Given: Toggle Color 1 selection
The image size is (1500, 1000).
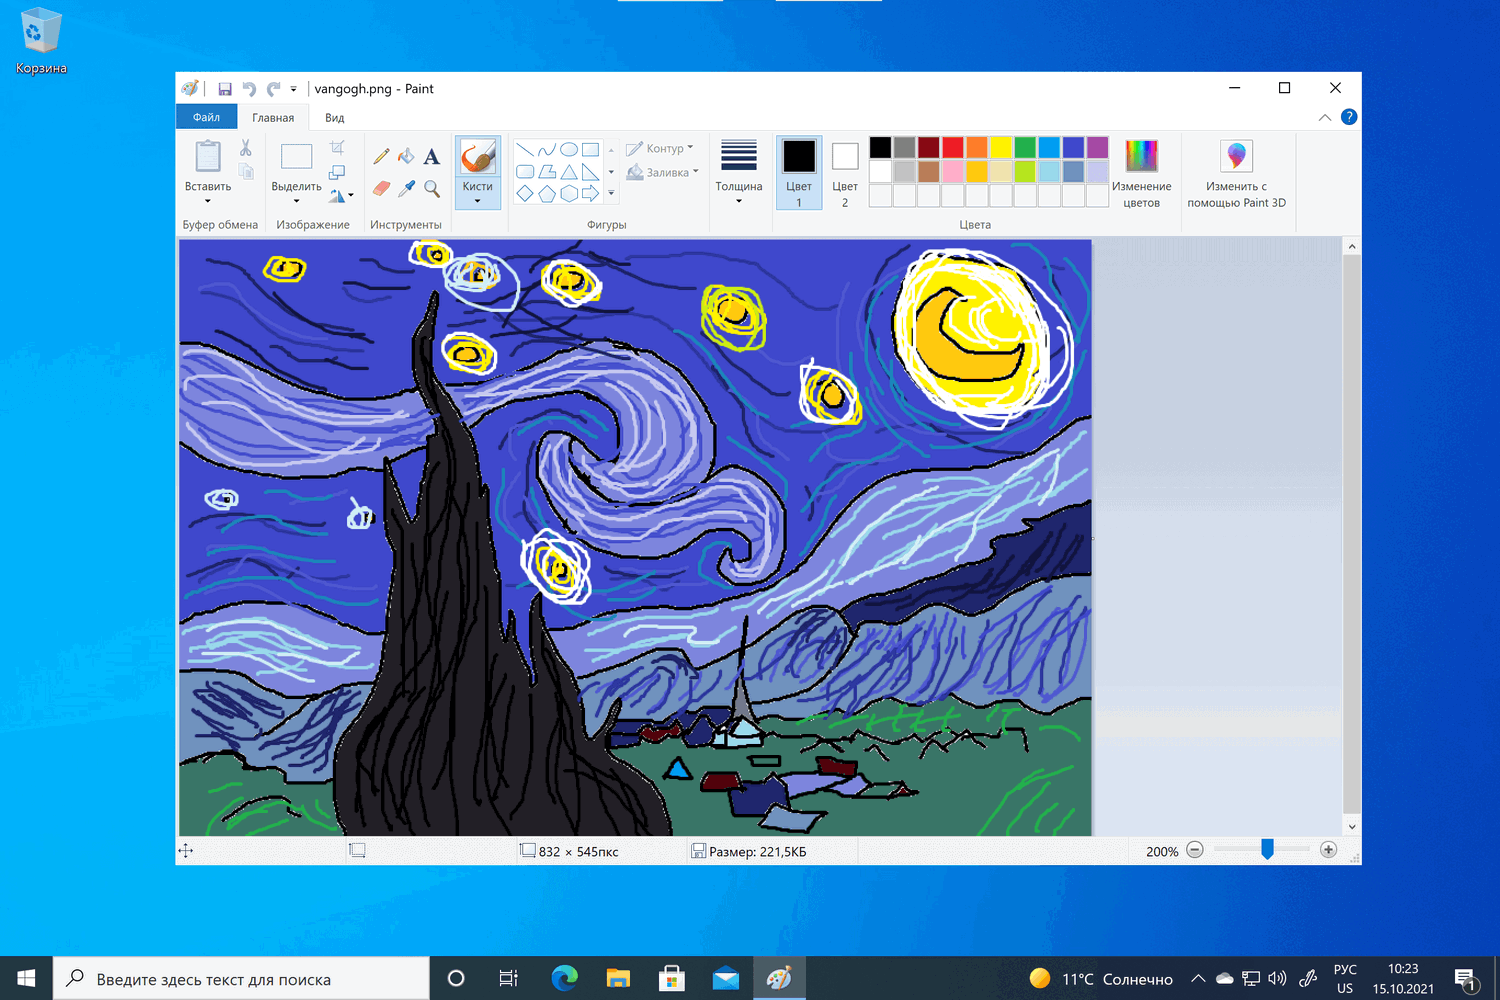Looking at the screenshot, I should 799,173.
